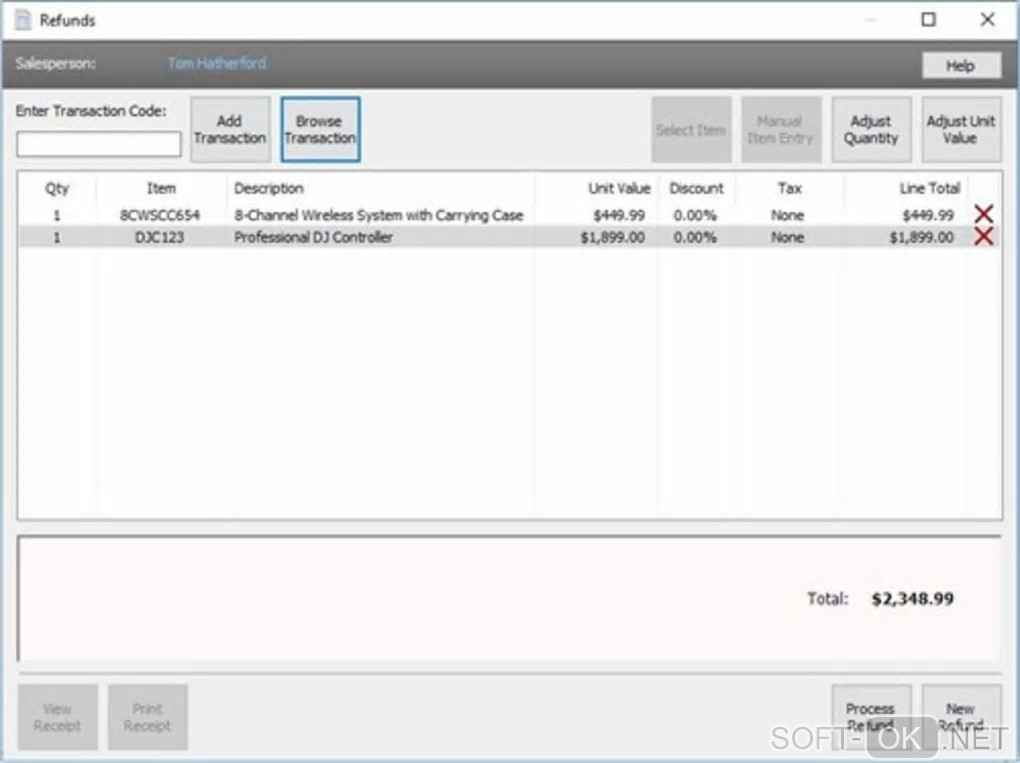Click New Refund button
1020x763 pixels.
961,717
